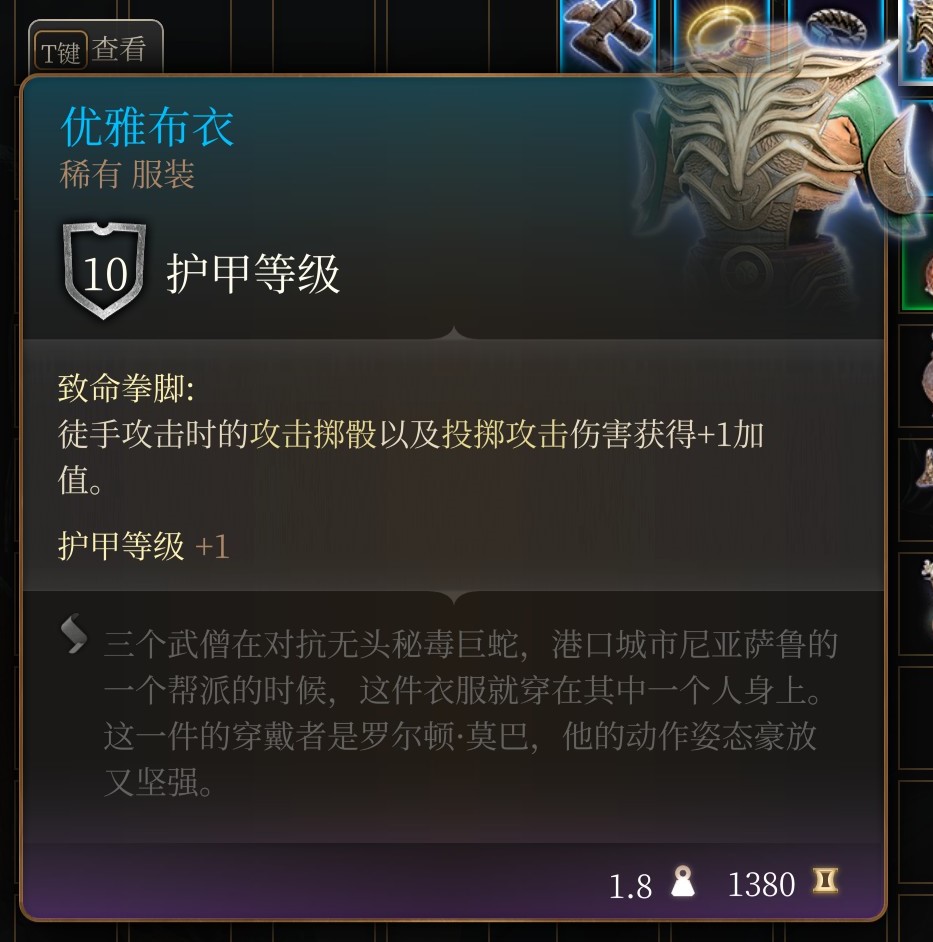
Task: Click the lore scroll icon beside the description
Action: [74, 634]
